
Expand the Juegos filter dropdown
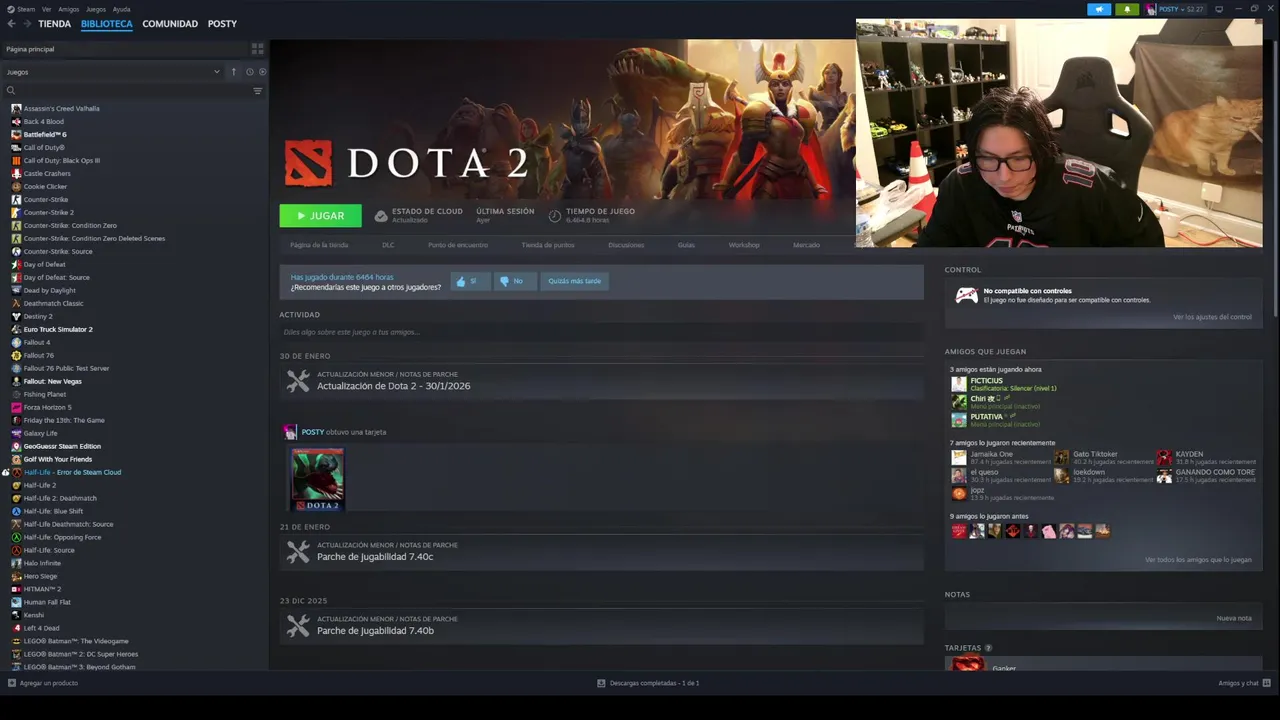tap(113, 72)
